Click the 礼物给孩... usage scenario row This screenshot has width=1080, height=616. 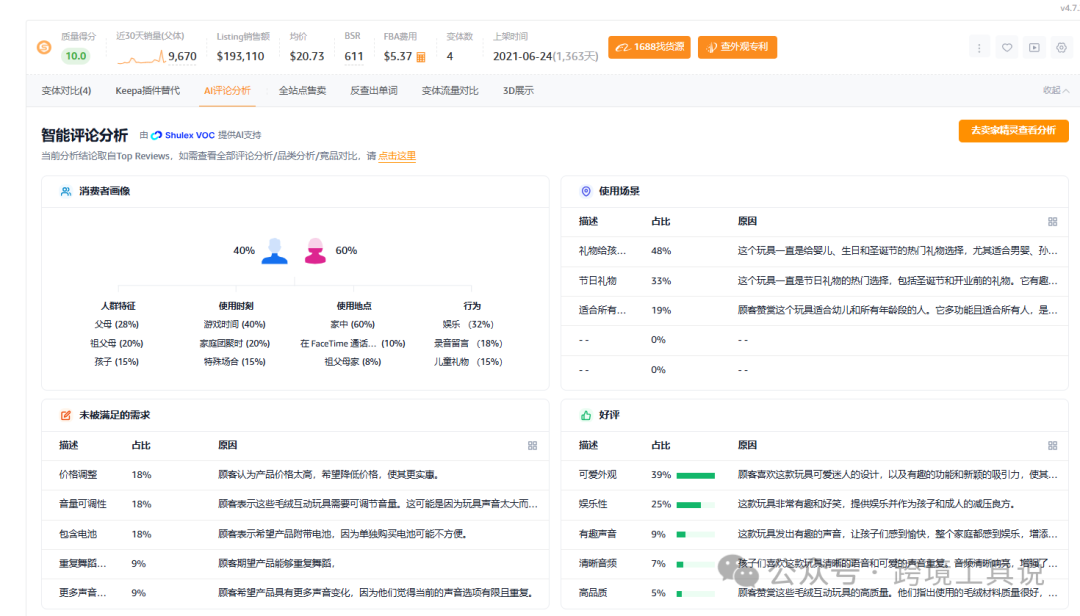(815, 251)
